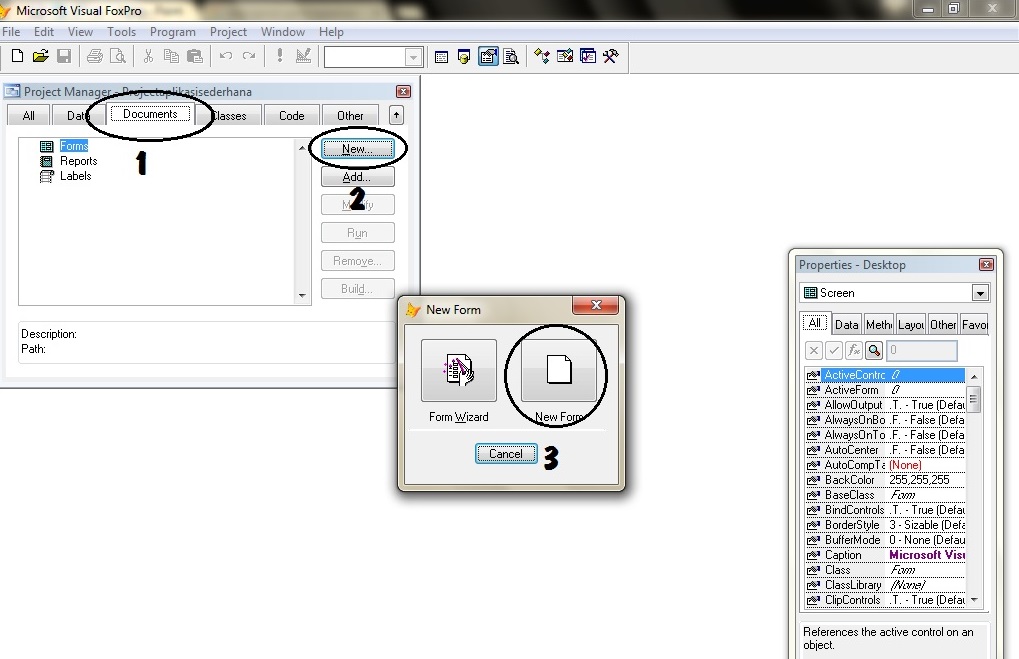Switch to the Code tab in Project Manager
Viewport: 1019px width, 659px height.
[x=292, y=116]
